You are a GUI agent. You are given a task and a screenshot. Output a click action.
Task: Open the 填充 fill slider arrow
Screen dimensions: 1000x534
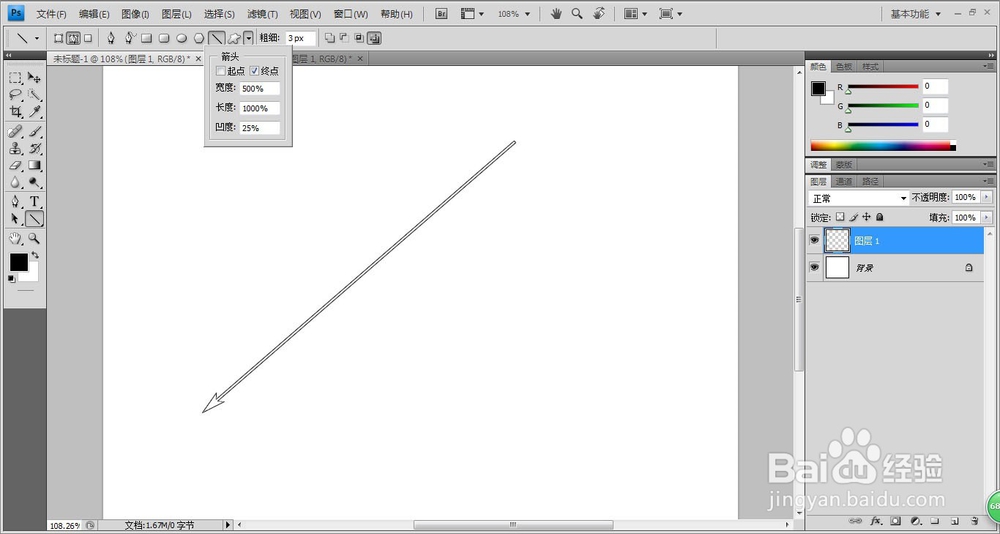coord(987,218)
